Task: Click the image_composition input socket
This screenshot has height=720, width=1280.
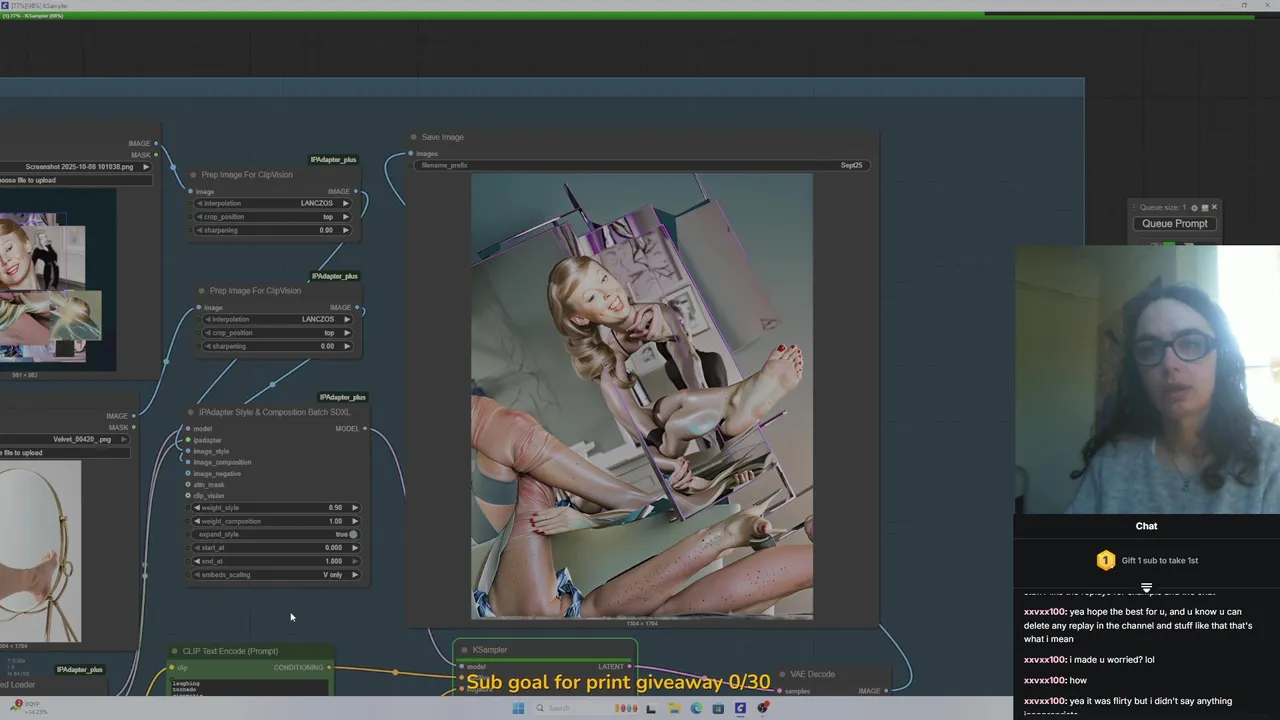Action: click(x=187, y=462)
